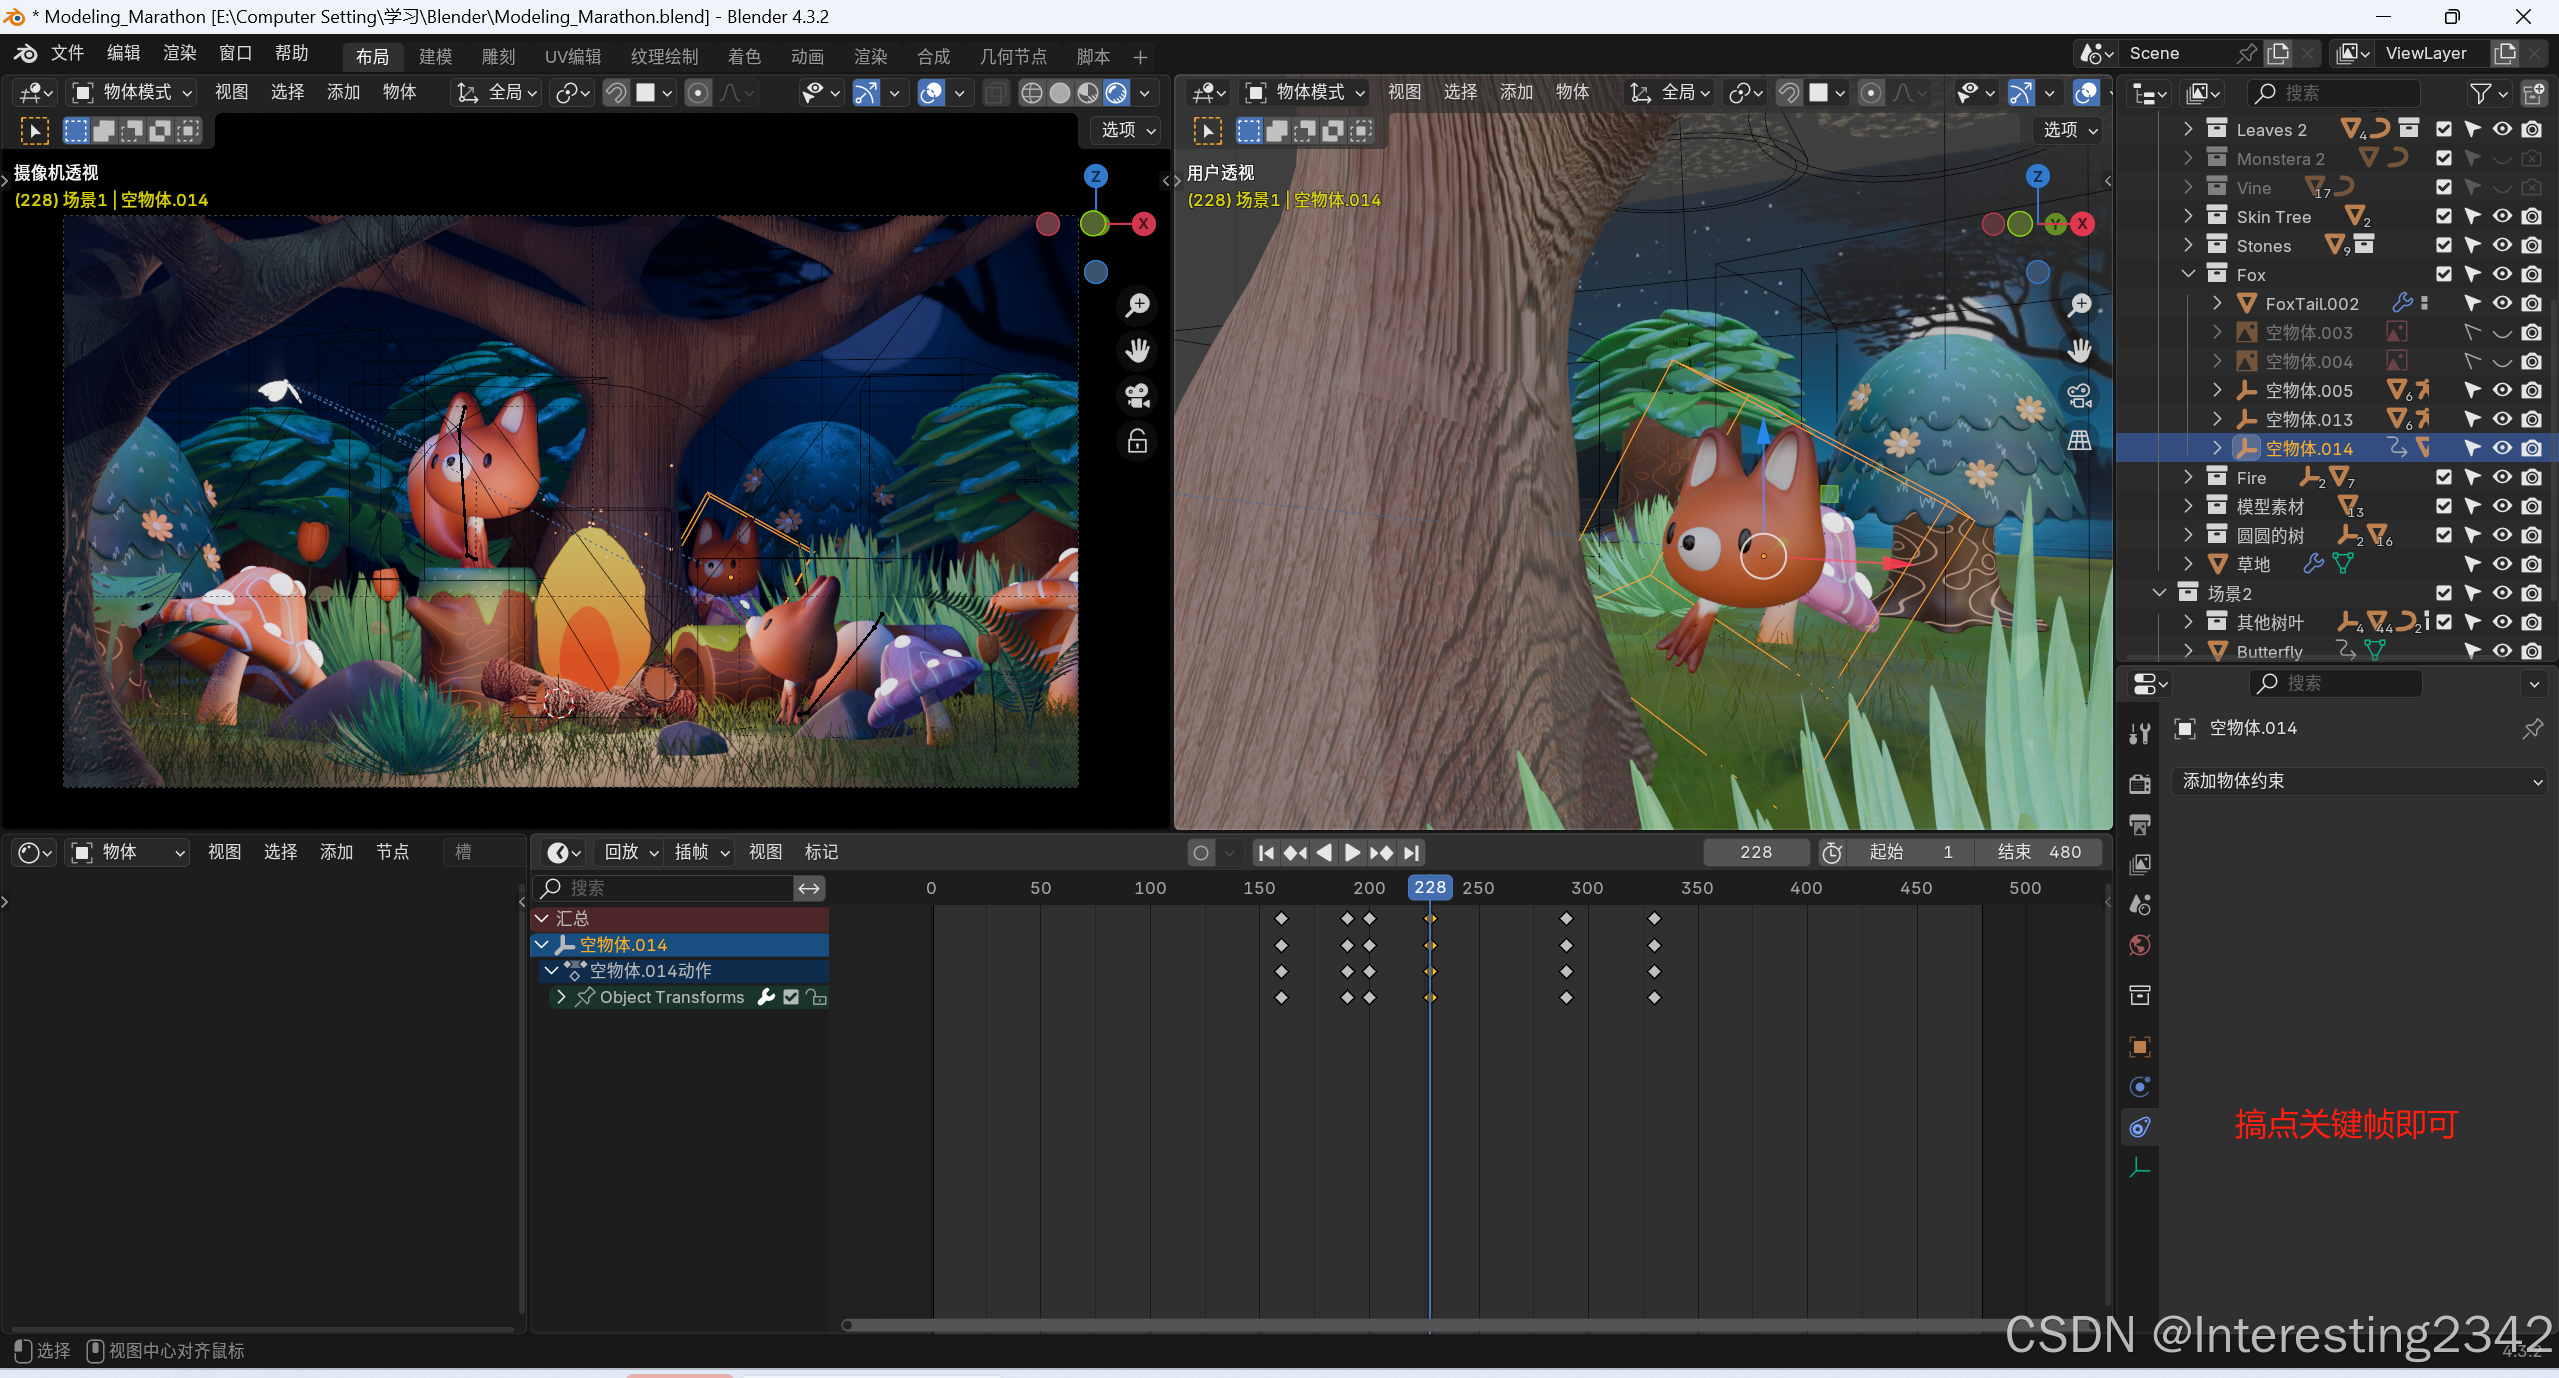
Task: Open the 回放 playback dropdown
Action: click(x=631, y=852)
